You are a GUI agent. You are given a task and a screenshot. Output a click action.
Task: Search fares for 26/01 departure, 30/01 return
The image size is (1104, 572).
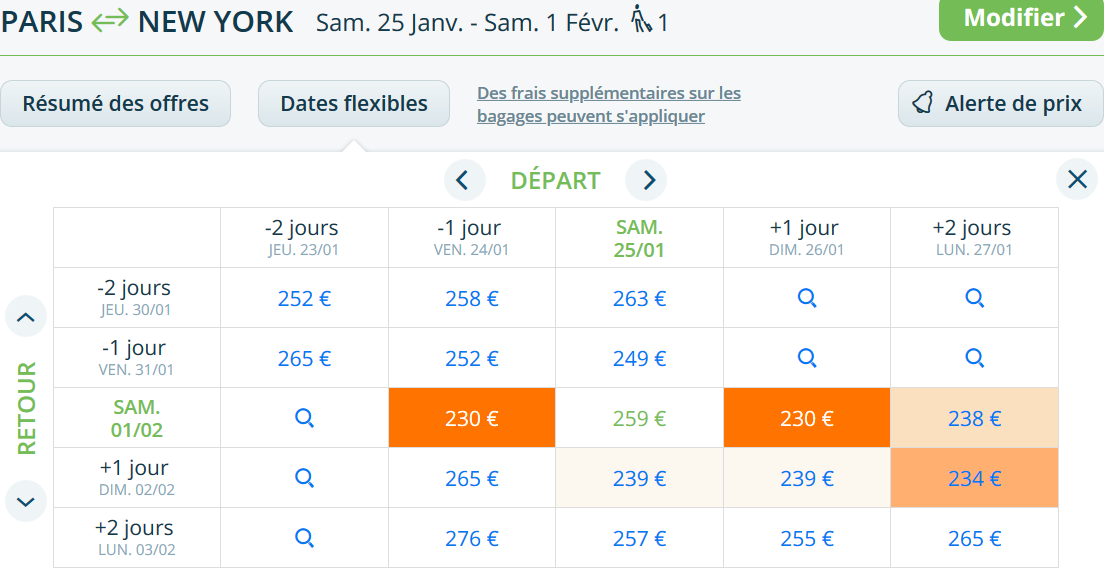806,298
